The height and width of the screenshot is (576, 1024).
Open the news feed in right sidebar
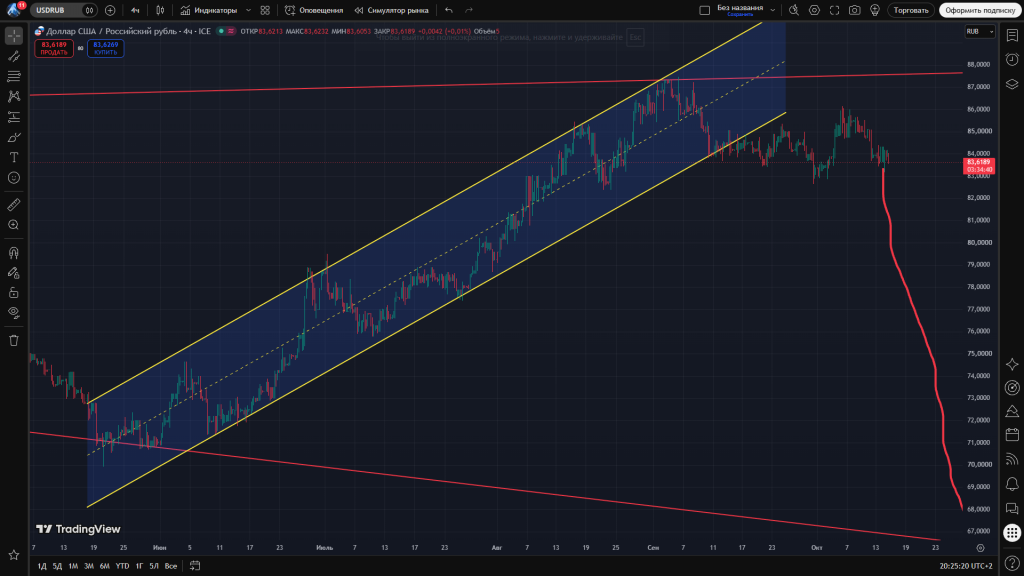coord(1012,459)
